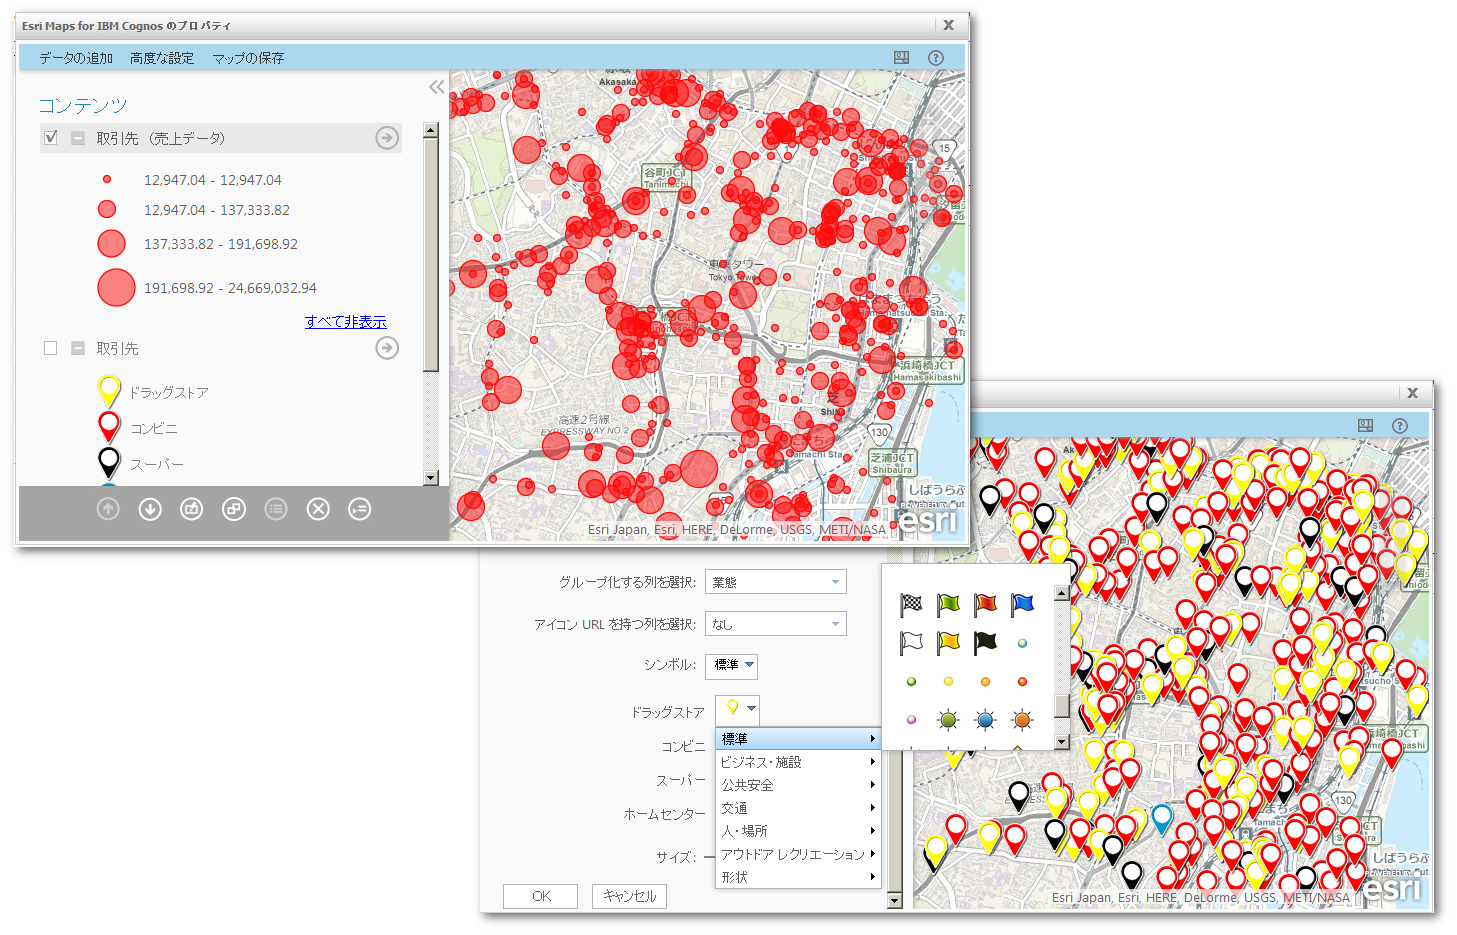1457x935 pixels.
Task: Open options arrow for 取引先(売上データ) layer
Action: click(x=387, y=138)
